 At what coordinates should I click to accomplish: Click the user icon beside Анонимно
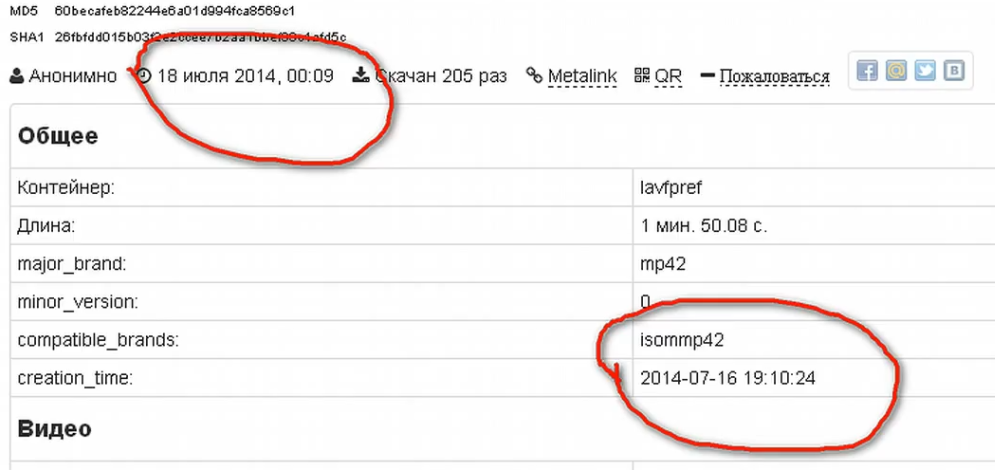pos(17,76)
